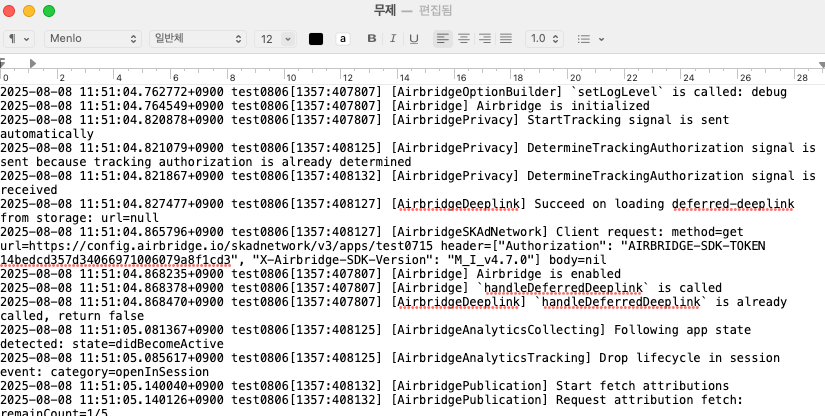Open the list bullets and numbering dropdown
Viewport: 825px width, 416px height.
click(x=590, y=39)
